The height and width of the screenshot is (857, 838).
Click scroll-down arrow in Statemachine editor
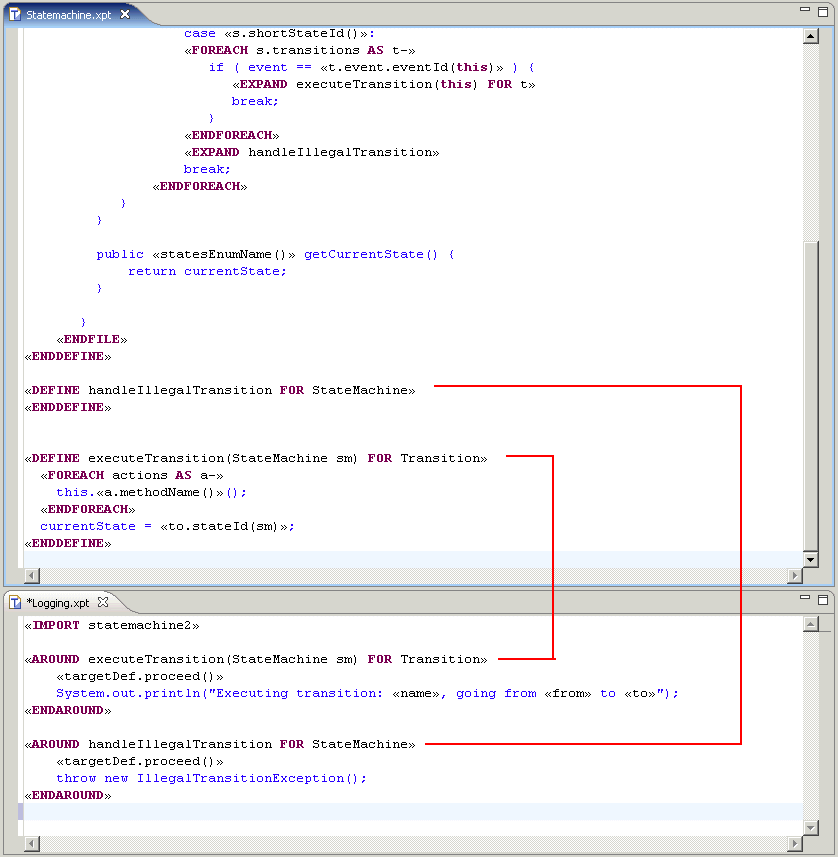click(x=811, y=560)
